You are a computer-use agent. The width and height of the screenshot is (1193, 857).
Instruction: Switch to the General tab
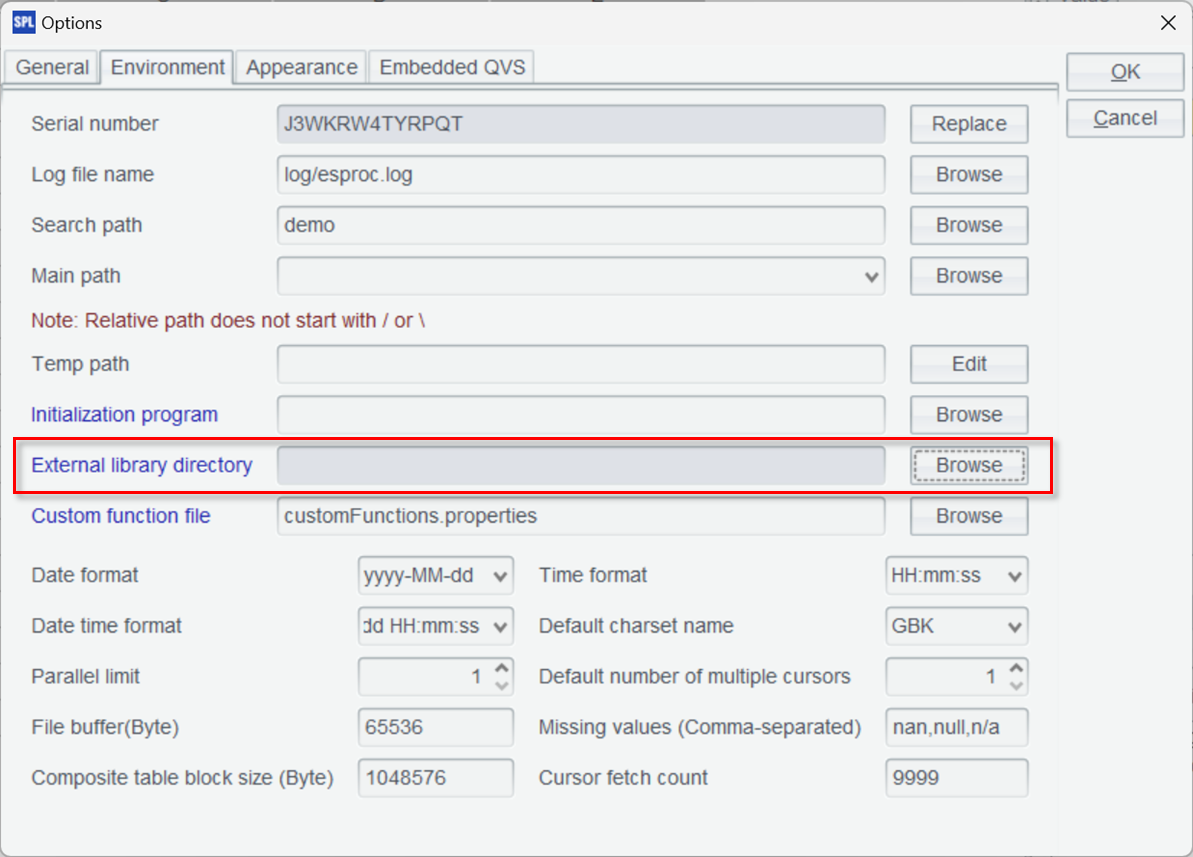pyautogui.click(x=52, y=67)
